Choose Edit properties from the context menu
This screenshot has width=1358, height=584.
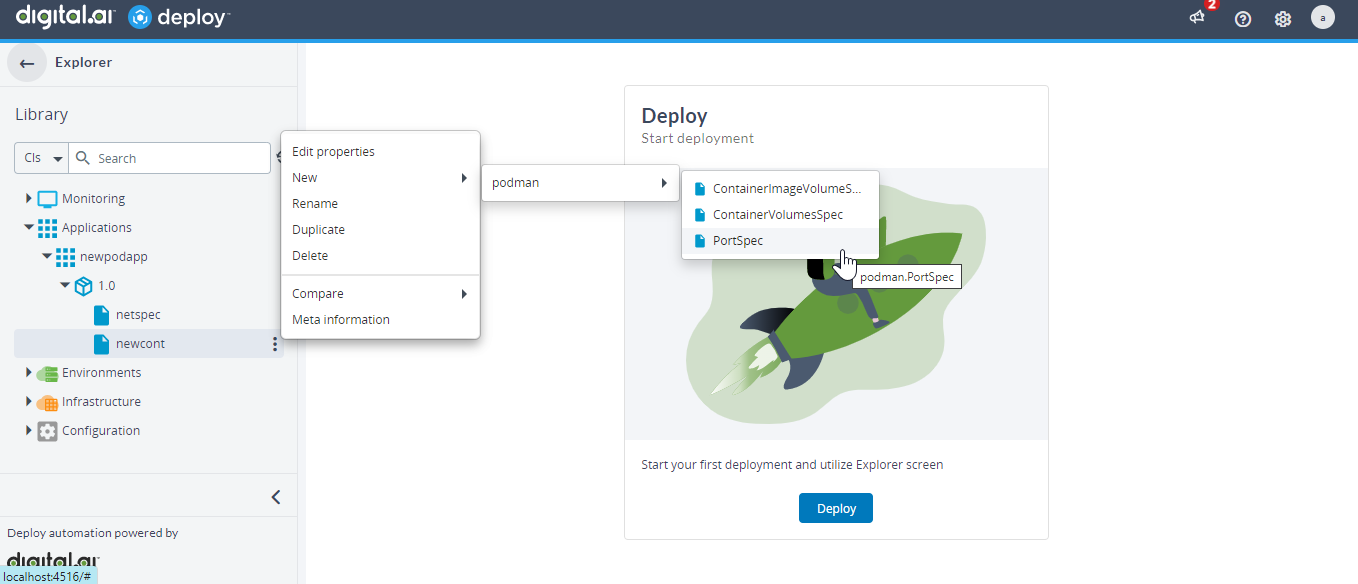(x=380, y=152)
